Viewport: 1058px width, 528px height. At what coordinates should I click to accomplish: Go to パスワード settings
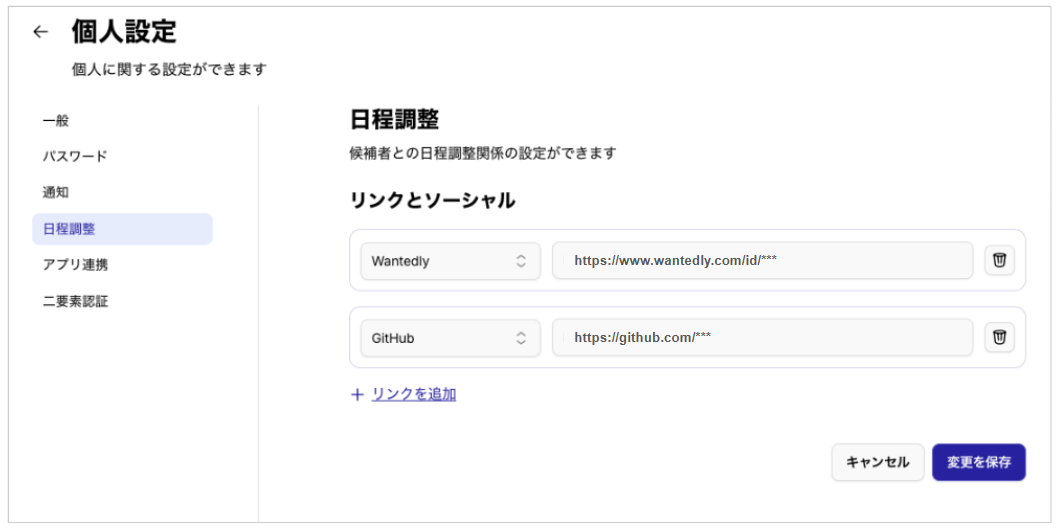pos(74,156)
